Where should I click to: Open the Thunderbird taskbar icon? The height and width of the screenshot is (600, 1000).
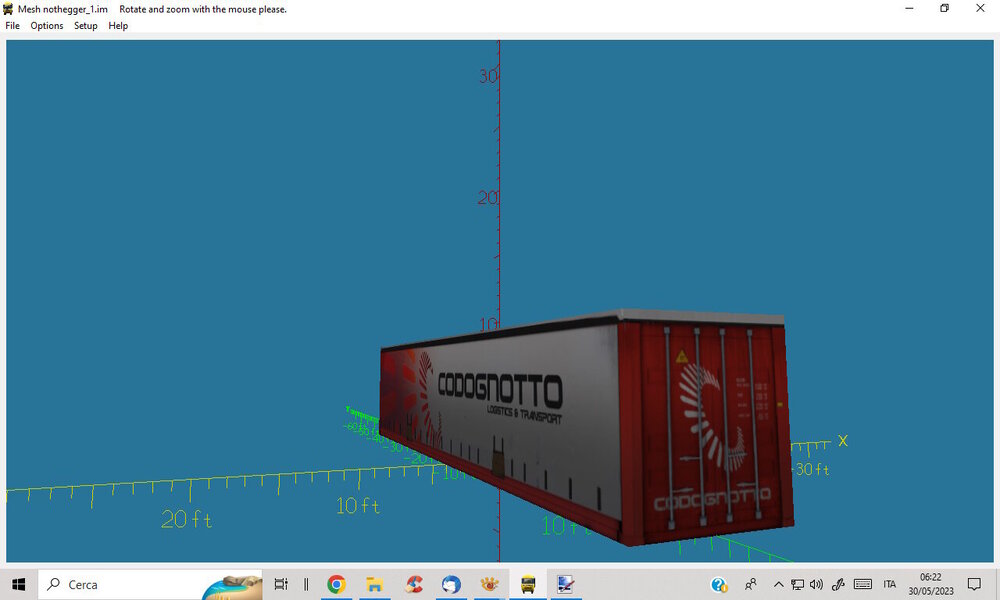point(452,584)
